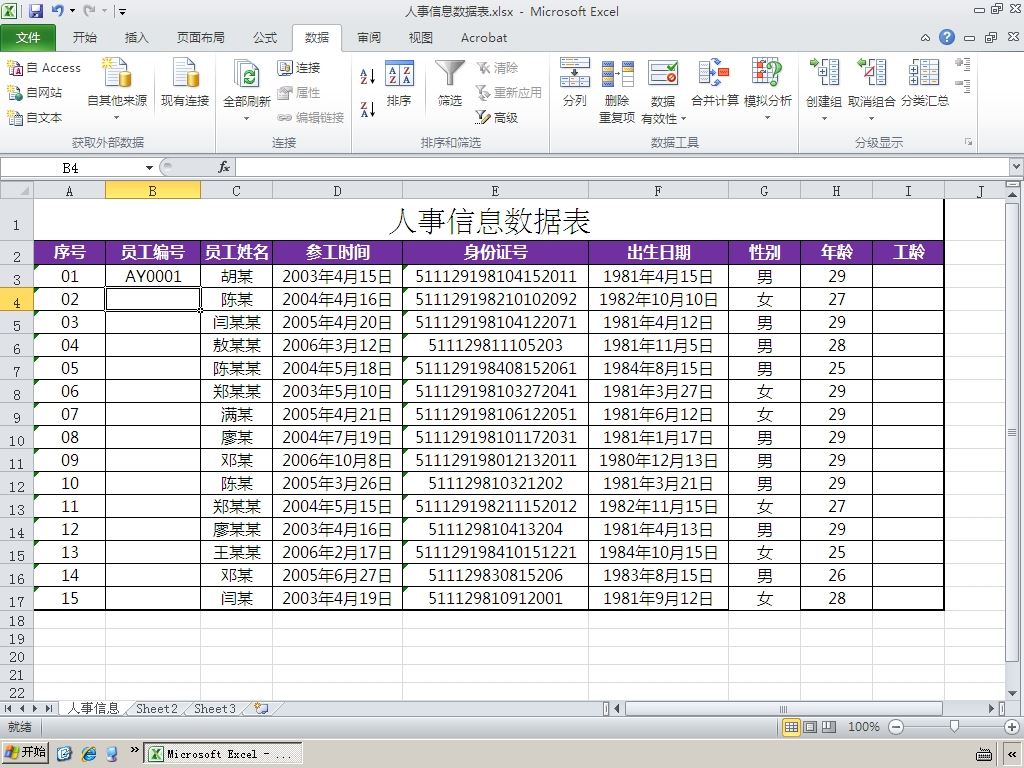Click the horizontal scrollbar thumb

point(784,709)
